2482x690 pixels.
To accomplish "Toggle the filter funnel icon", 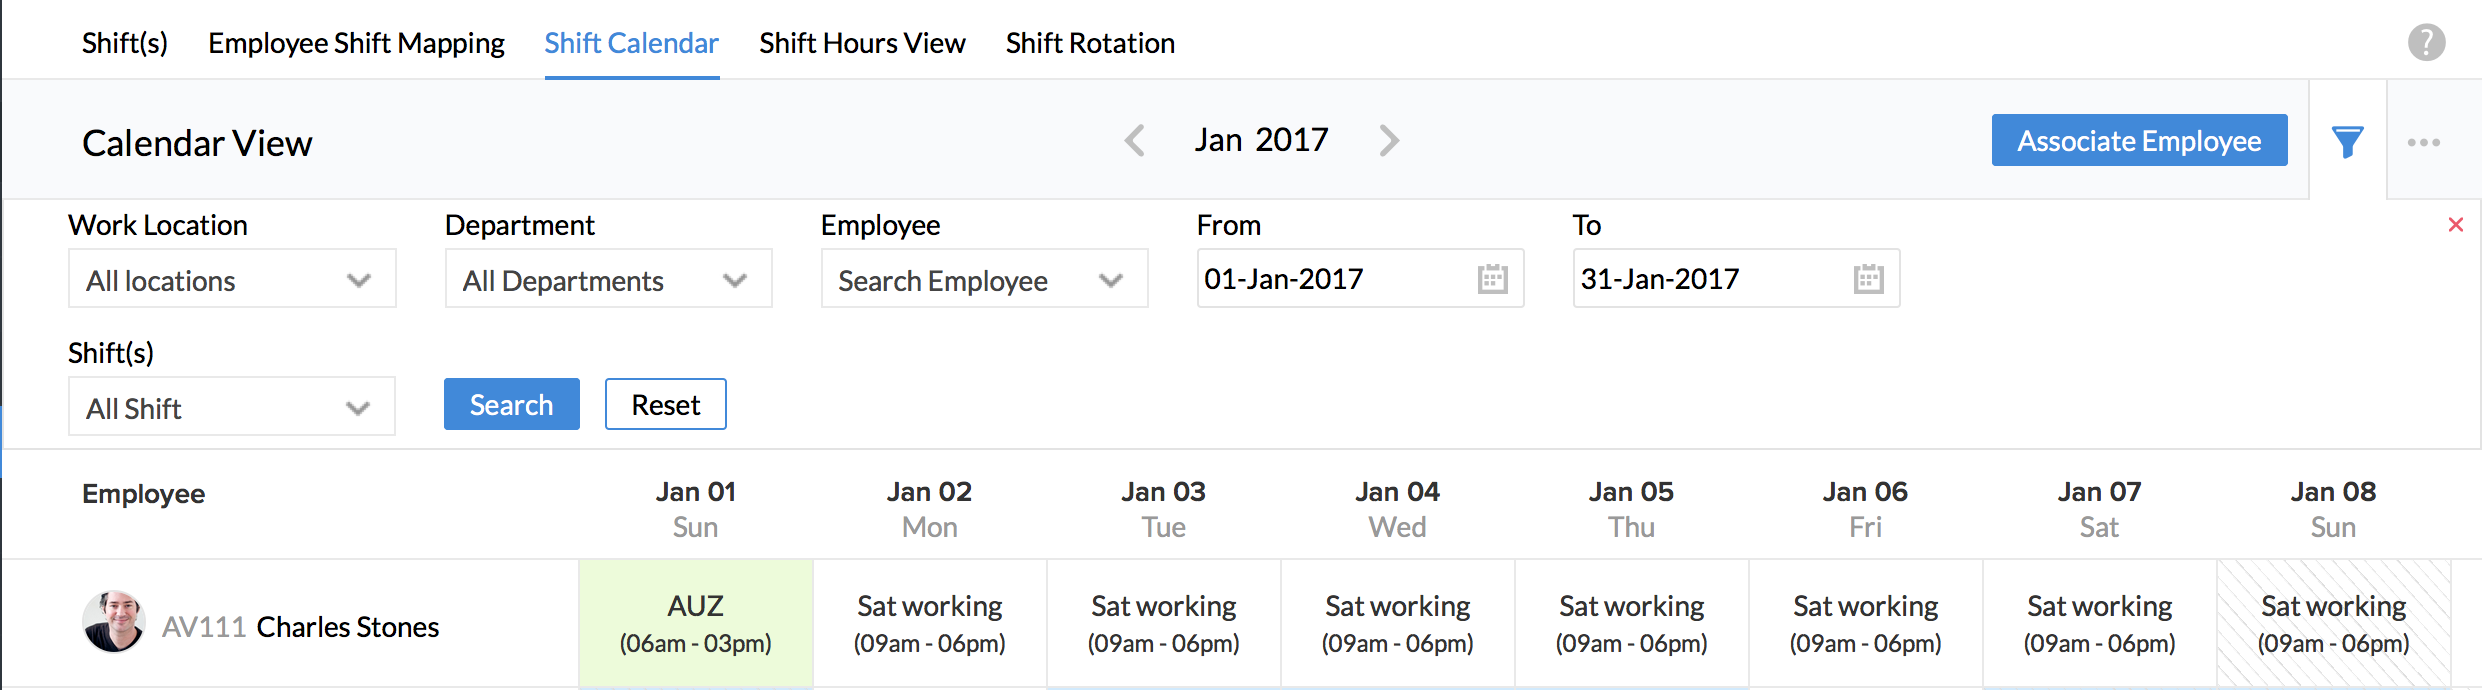I will pos(2347,142).
